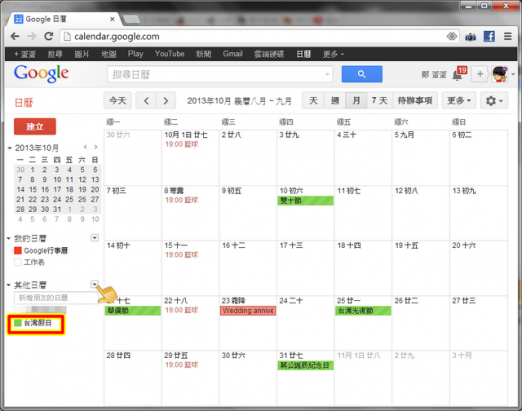Open the account profile avatar

499,74
